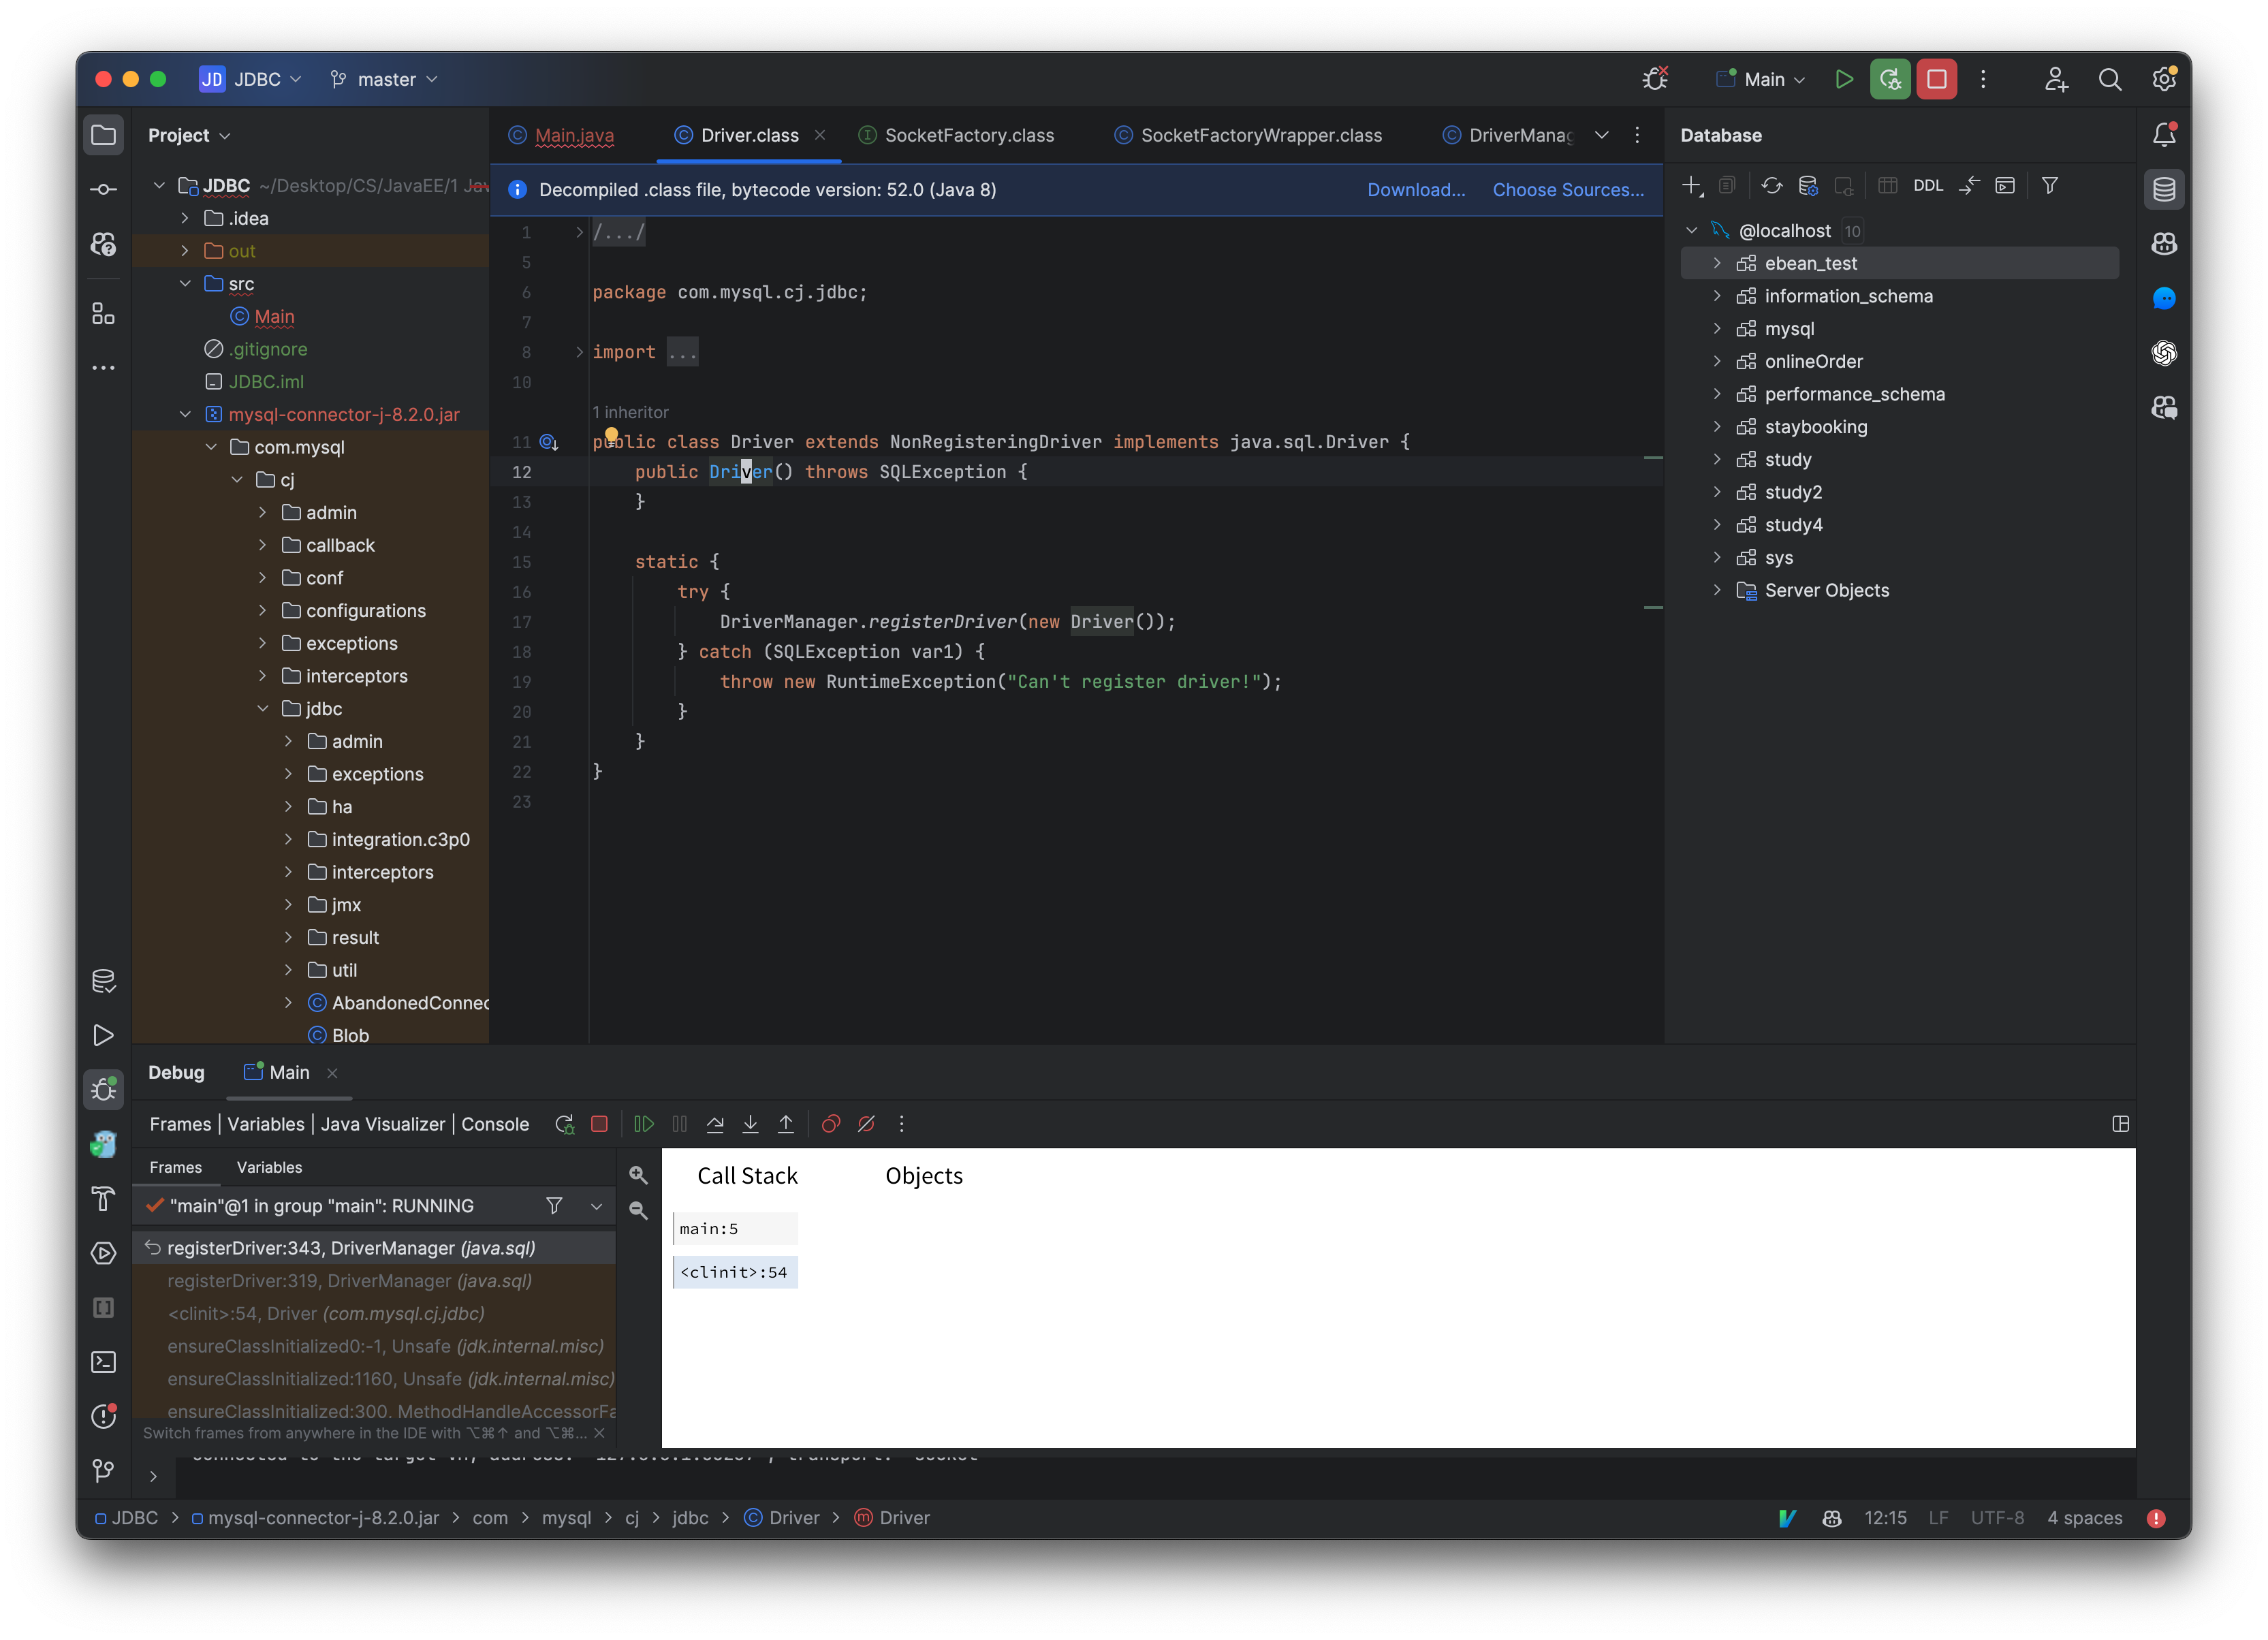The image size is (2268, 1640).
Task: Toggle the frames filter funnel
Action: pos(554,1206)
